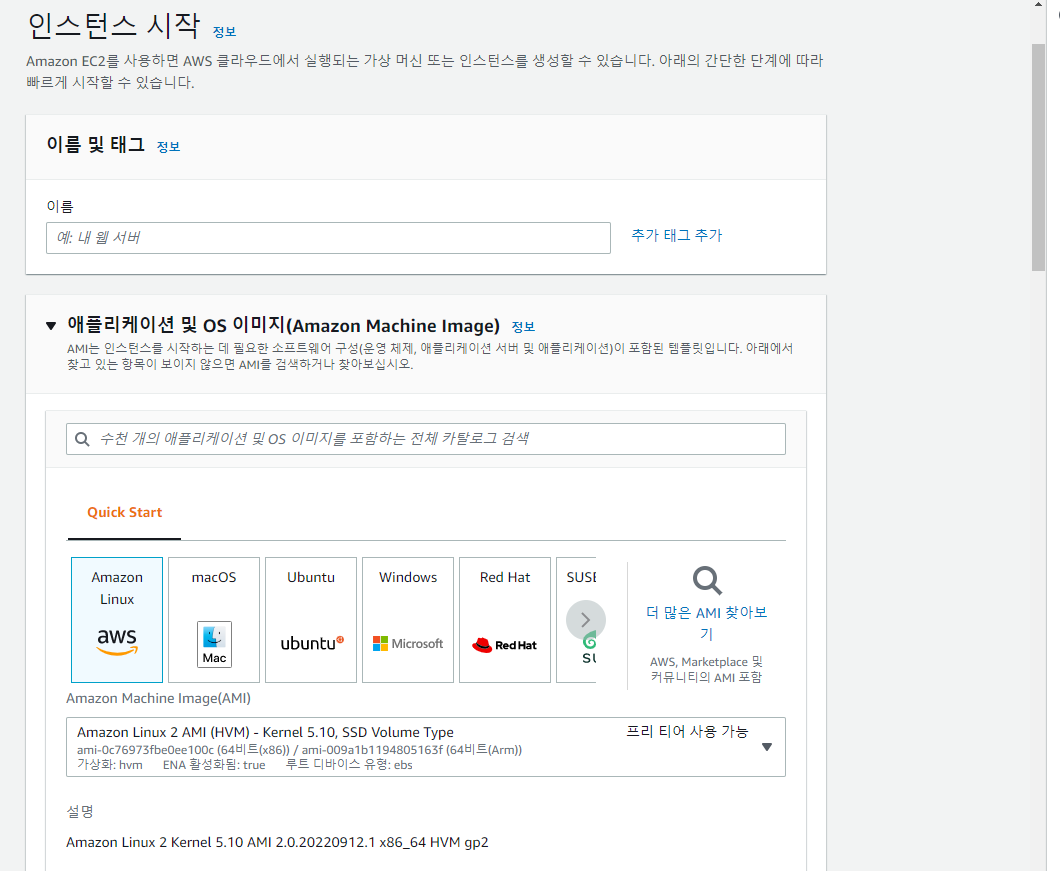This screenshot has width=1060, height=871.
Task: Open the Amazon Linux 2 AMI dropdown
Action: pyautogui.click(x=426, y=747)
